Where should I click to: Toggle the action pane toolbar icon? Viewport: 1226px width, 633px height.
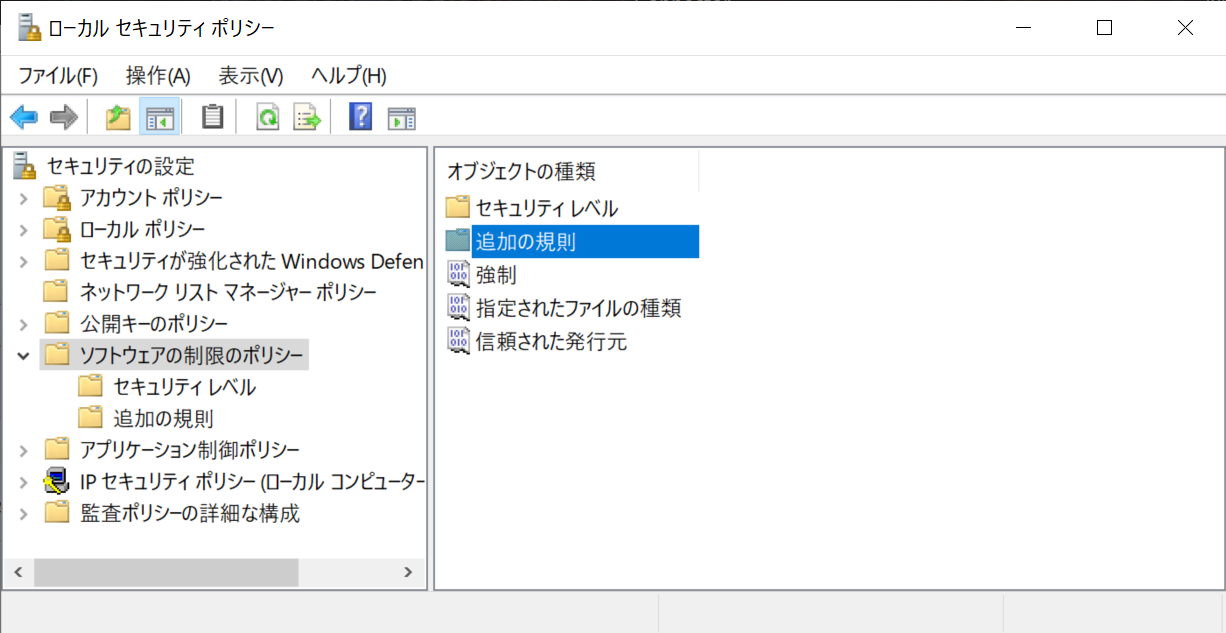(x=401, y=117)
